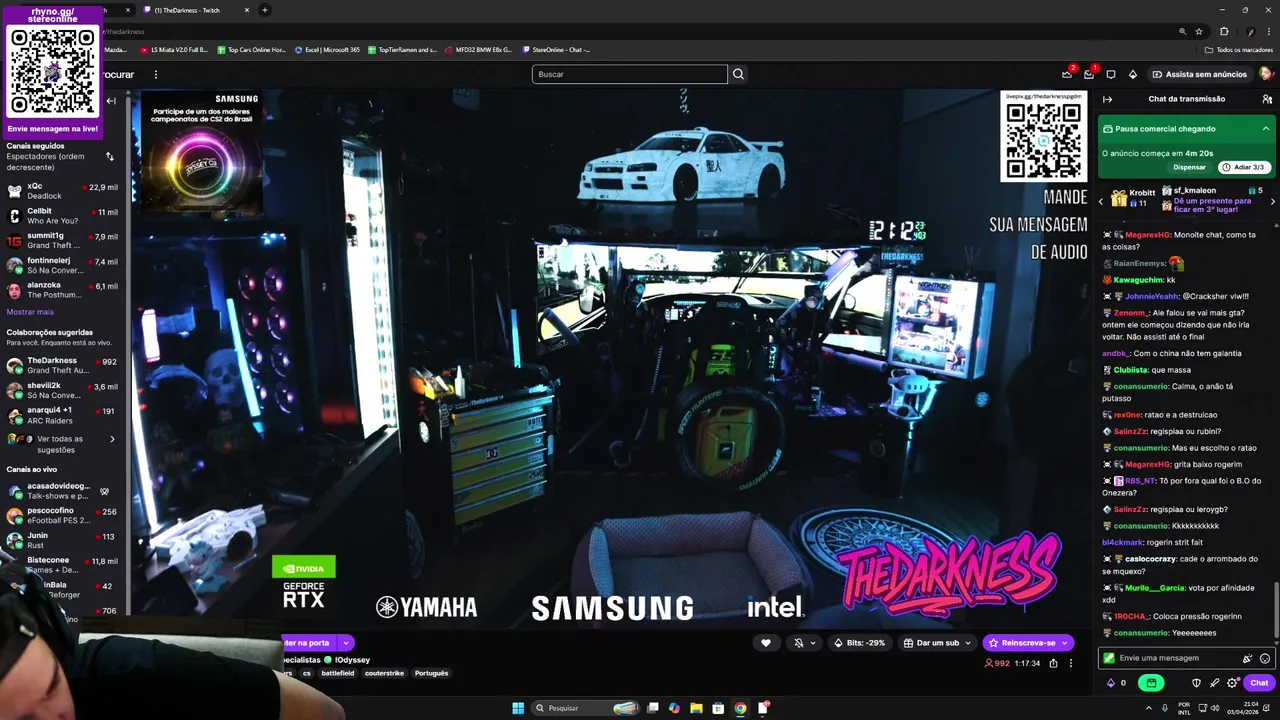Collapse the Pausa comercial chegando banner
Viewport: 1280px width, 720px height.
pos(1265,129)
